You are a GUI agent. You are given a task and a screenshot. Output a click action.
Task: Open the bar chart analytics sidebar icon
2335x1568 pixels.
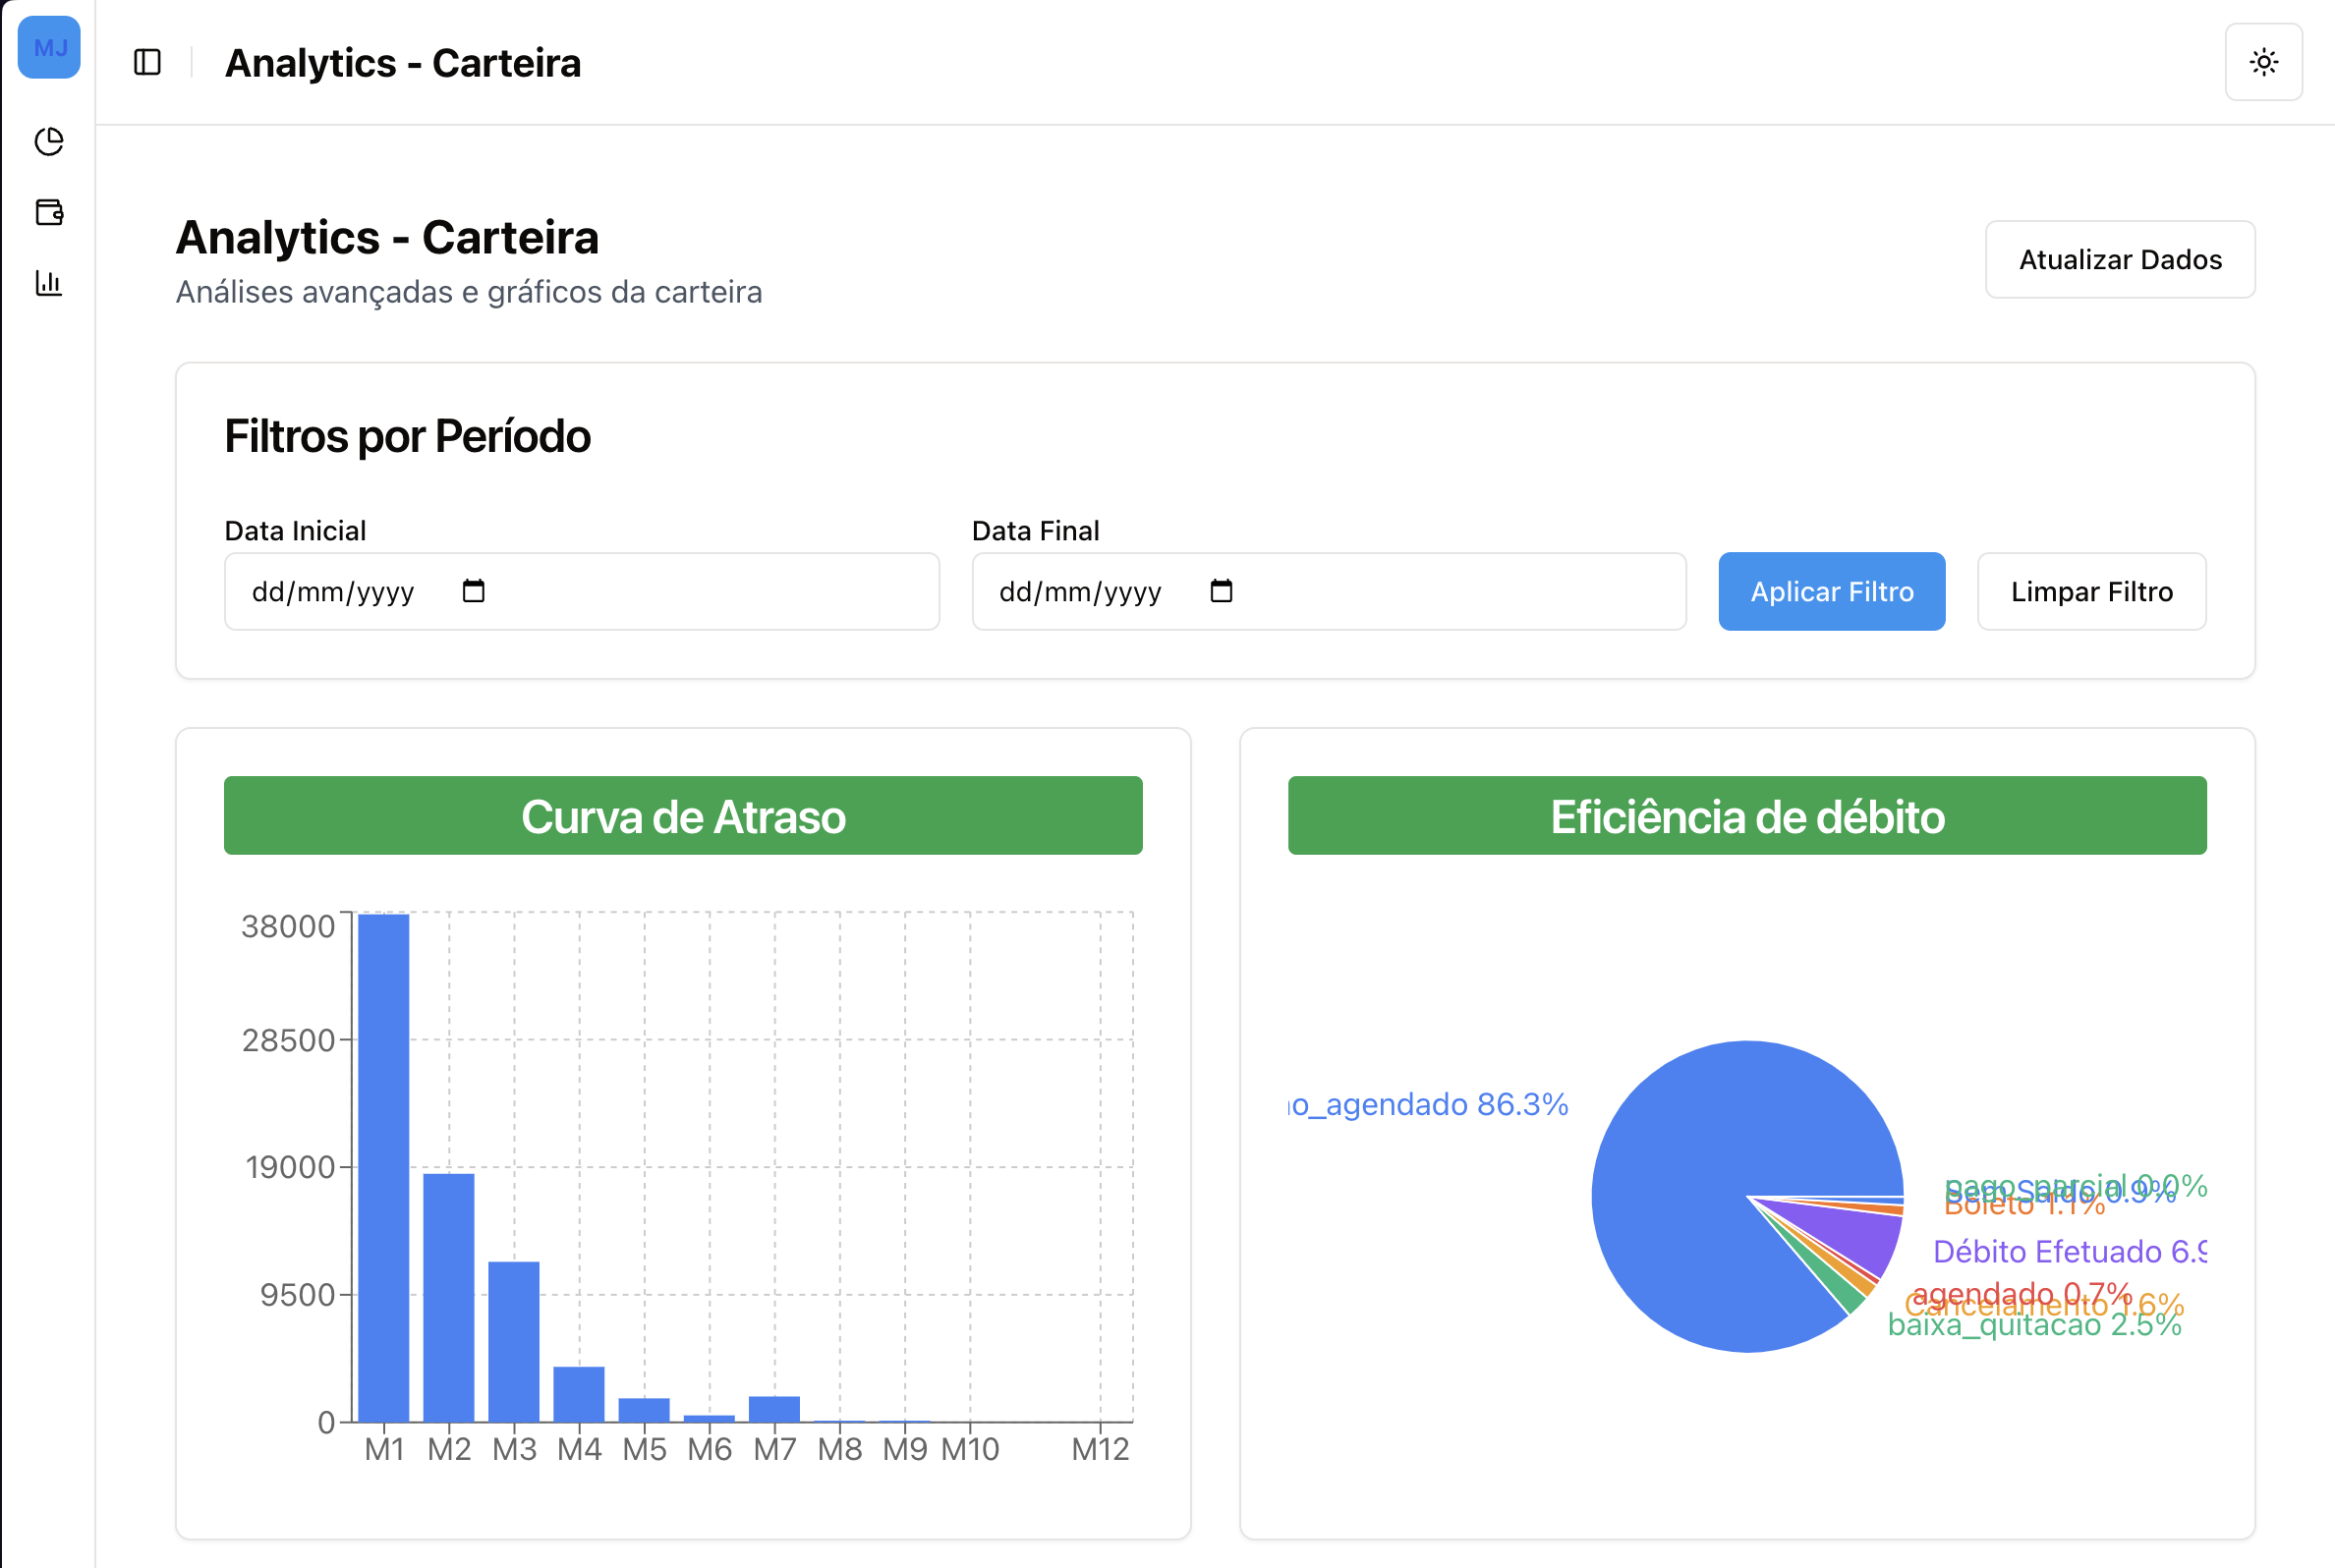(49, 283)
